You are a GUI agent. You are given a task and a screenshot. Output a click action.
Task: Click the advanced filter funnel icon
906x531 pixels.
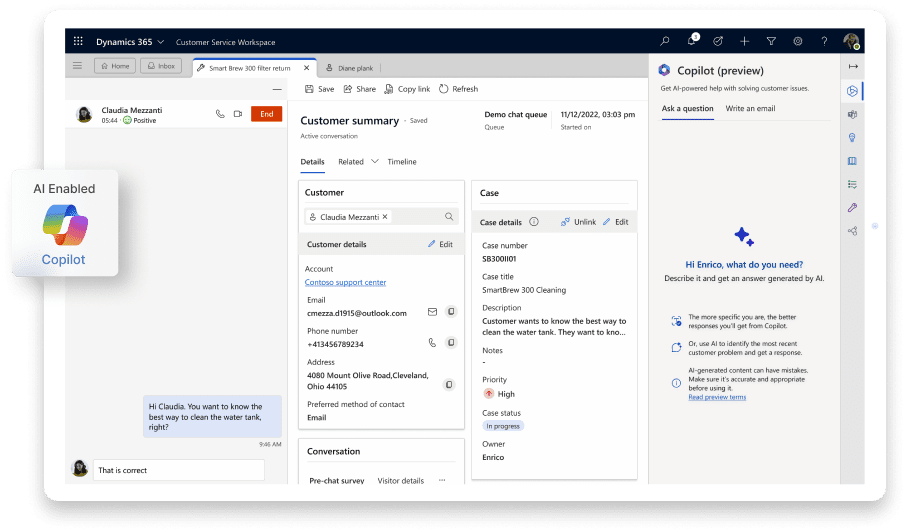pyautogui.click(x=771, y=41)
